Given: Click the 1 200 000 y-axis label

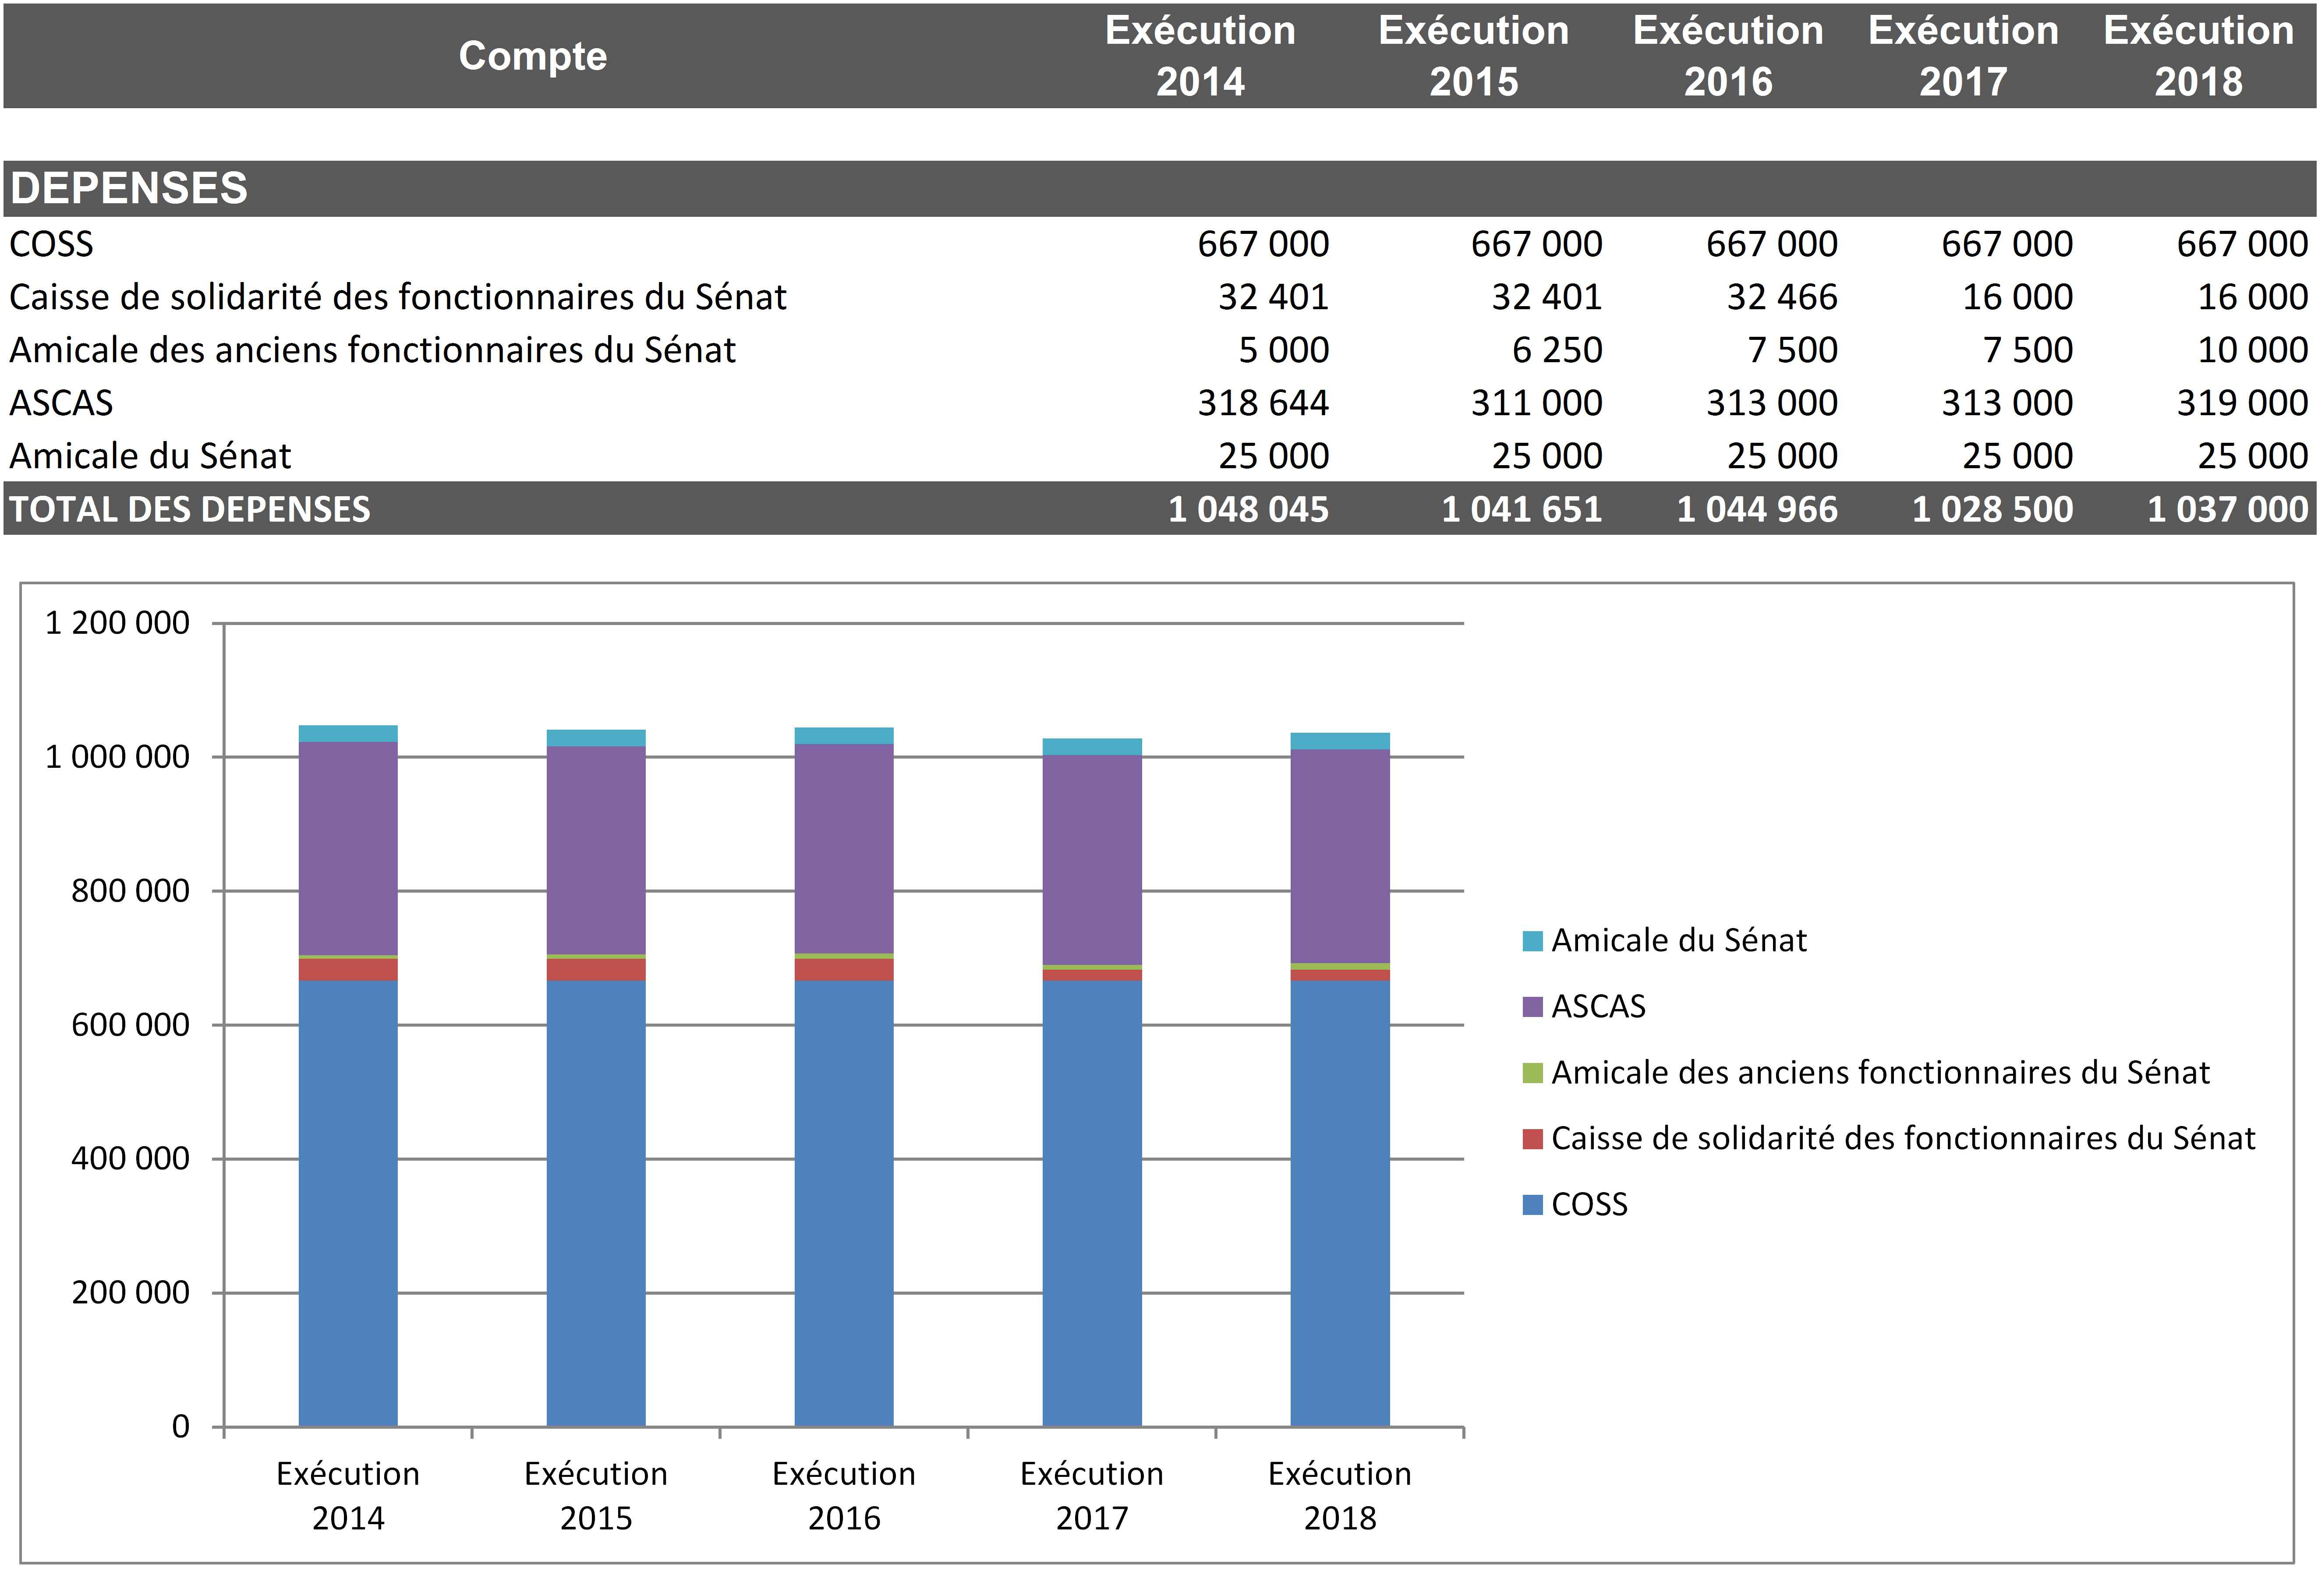Looking at the screenshot, I should click(x=117, y=623).
